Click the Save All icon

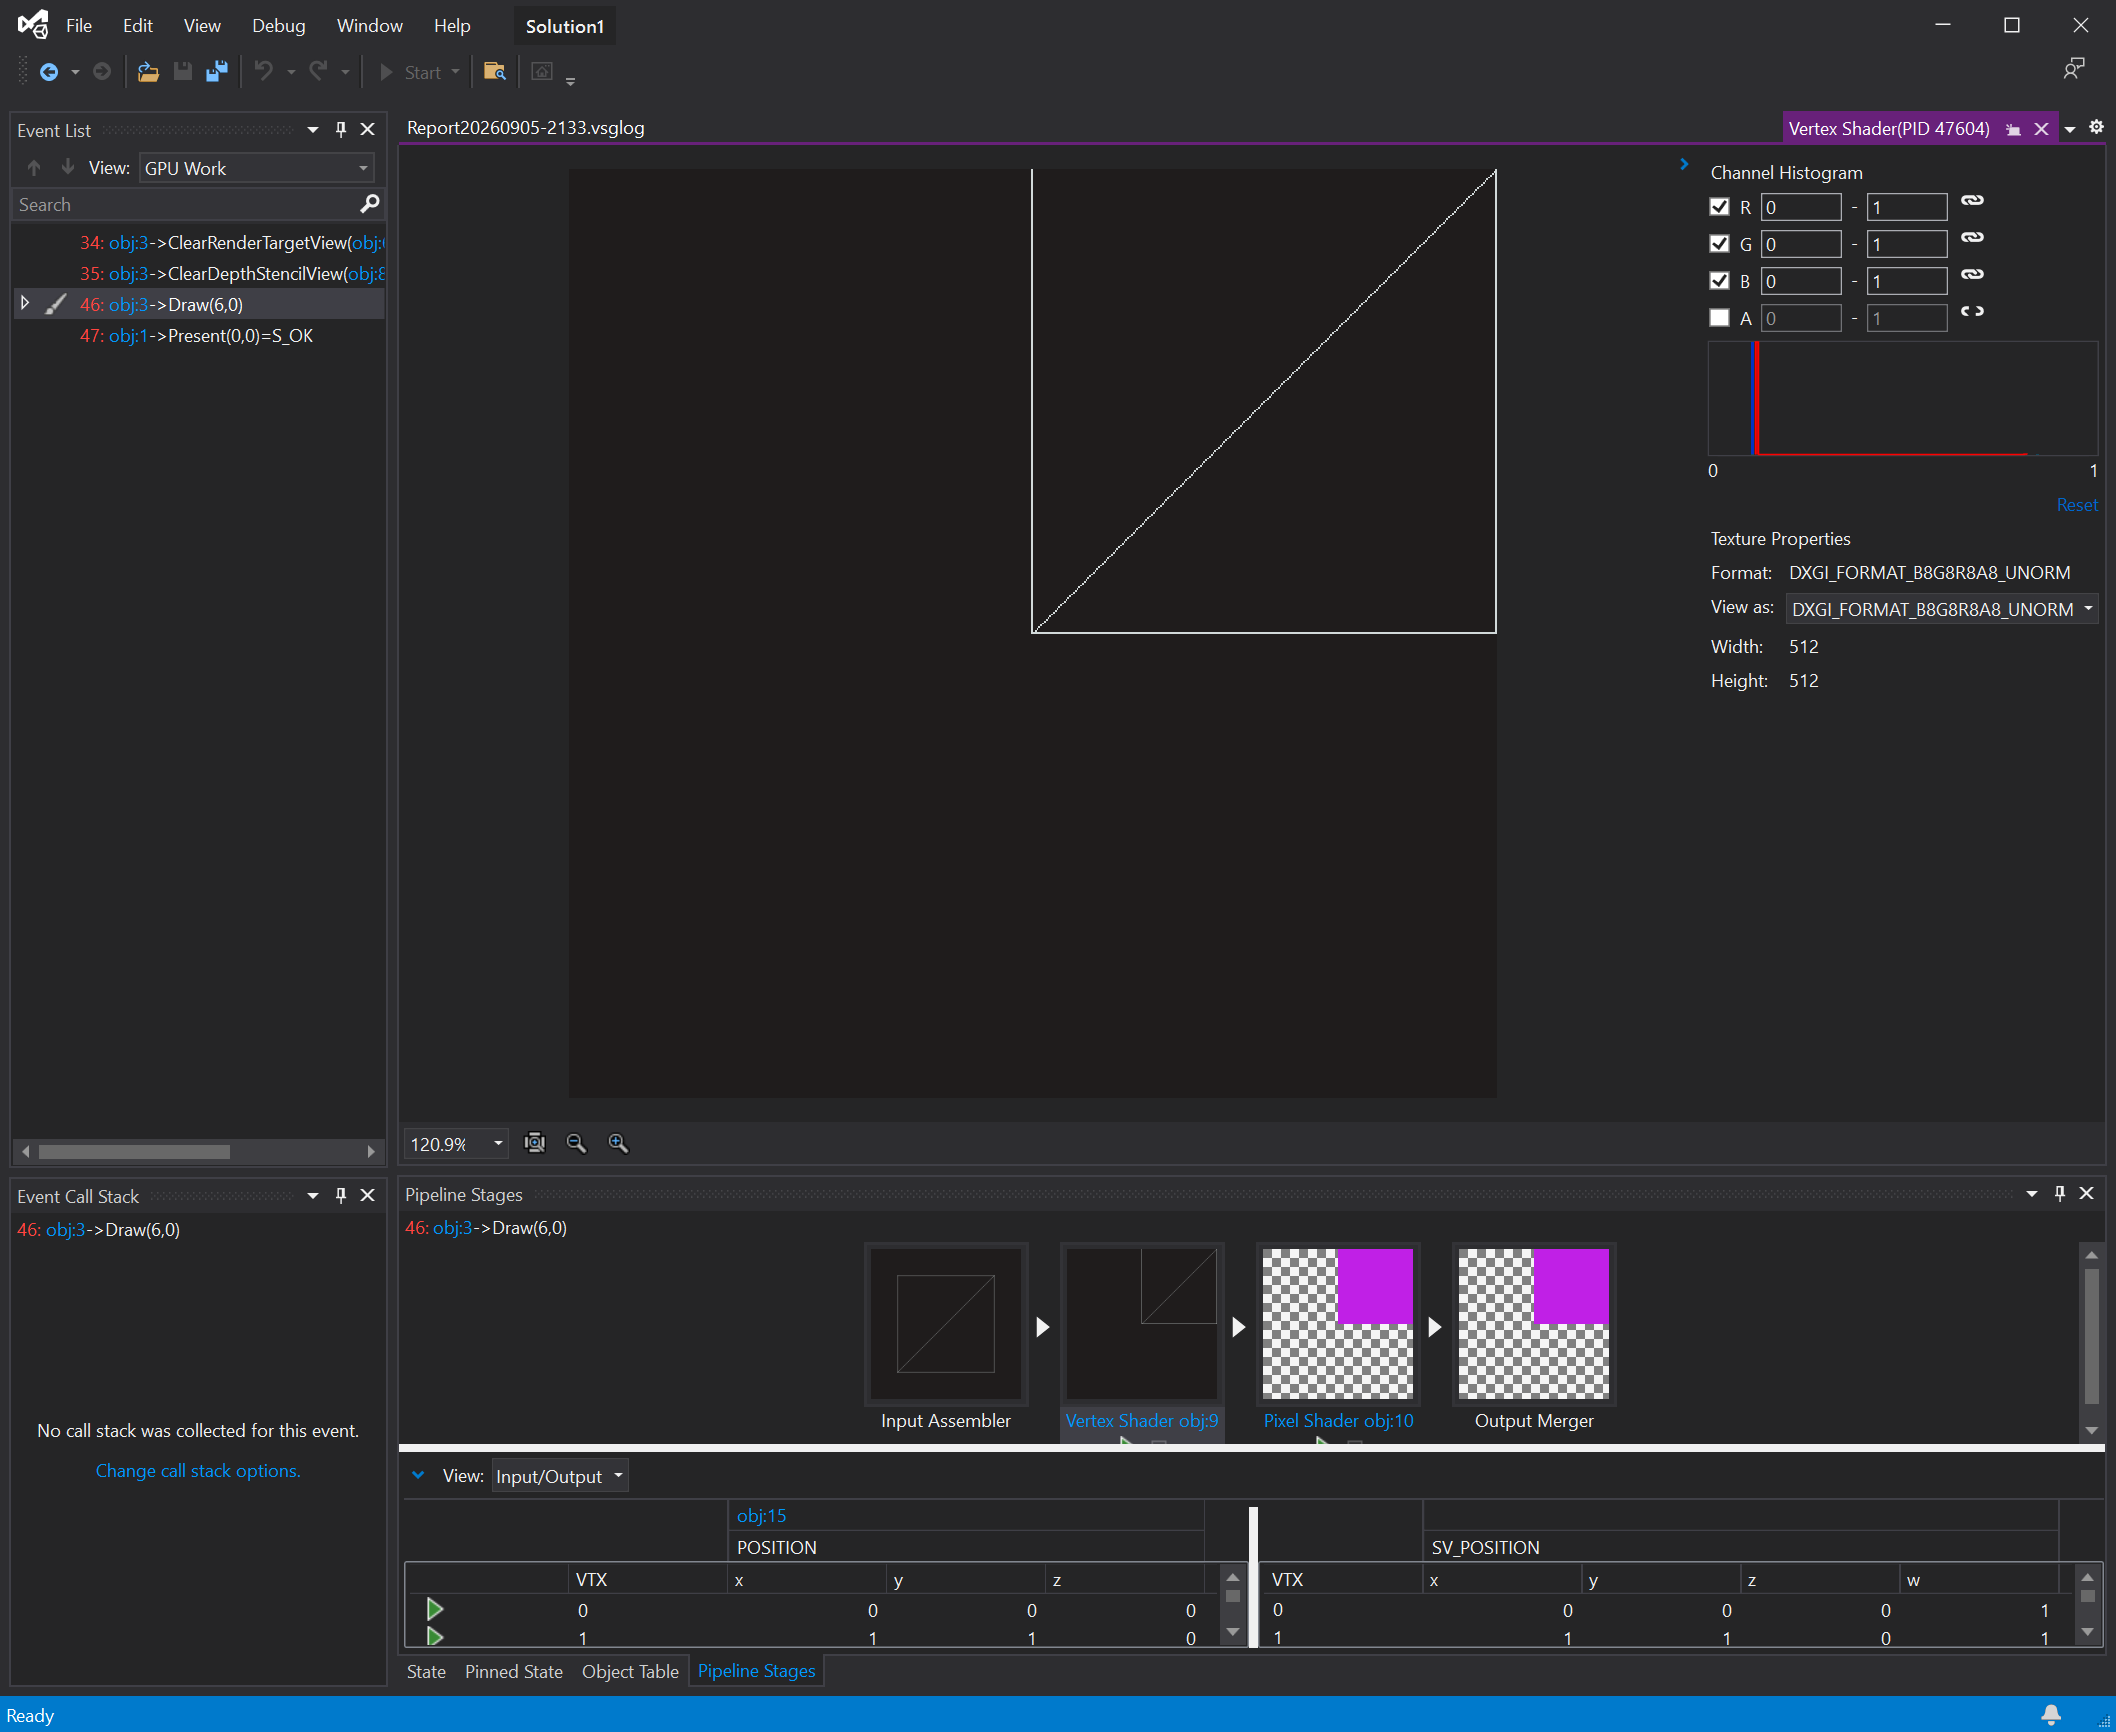pos(216,72)
